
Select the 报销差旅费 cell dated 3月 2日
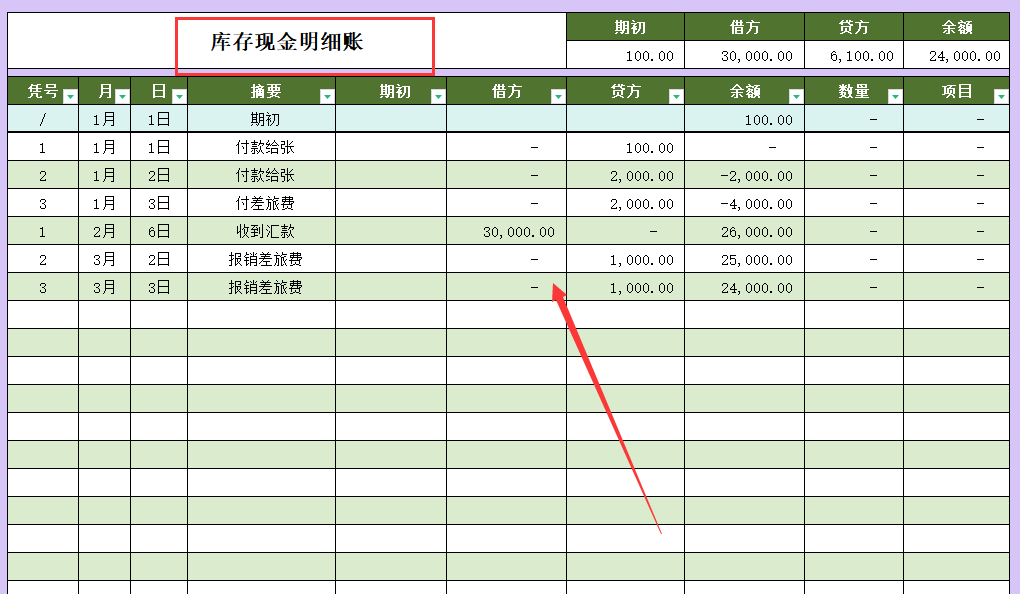click(x=262, y=260)
